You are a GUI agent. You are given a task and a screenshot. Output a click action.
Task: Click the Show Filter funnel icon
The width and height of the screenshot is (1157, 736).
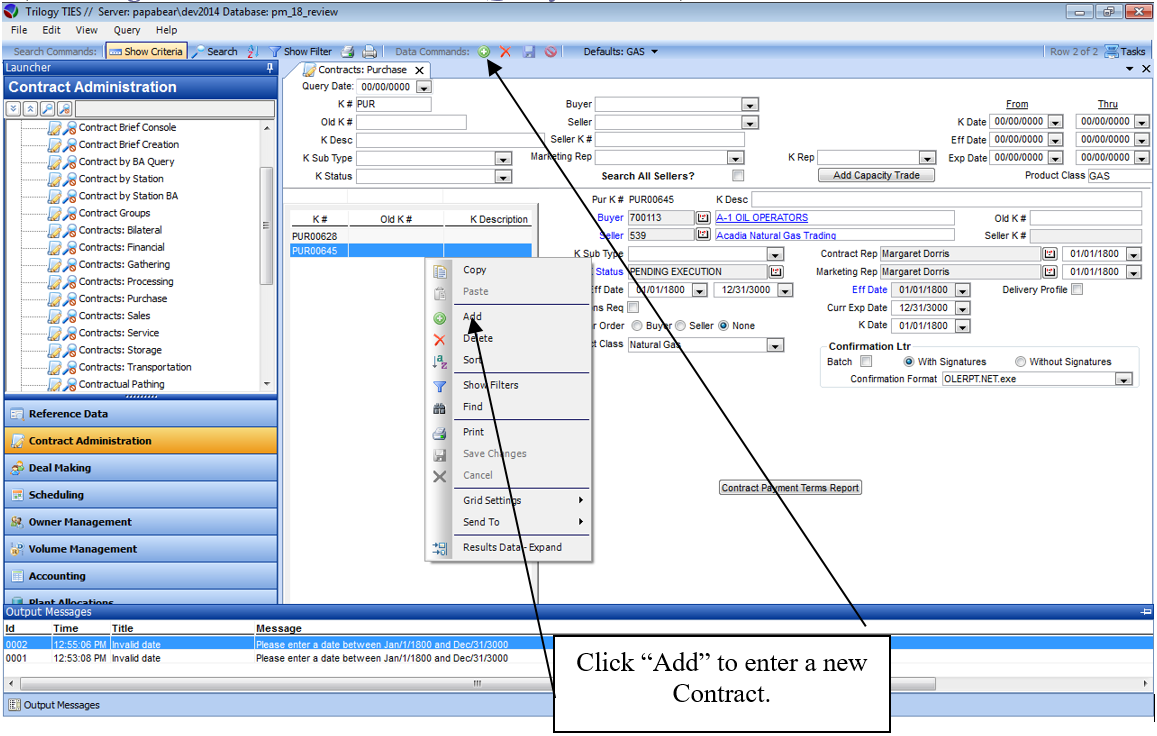pyautogui.click(x=274, y=52)
